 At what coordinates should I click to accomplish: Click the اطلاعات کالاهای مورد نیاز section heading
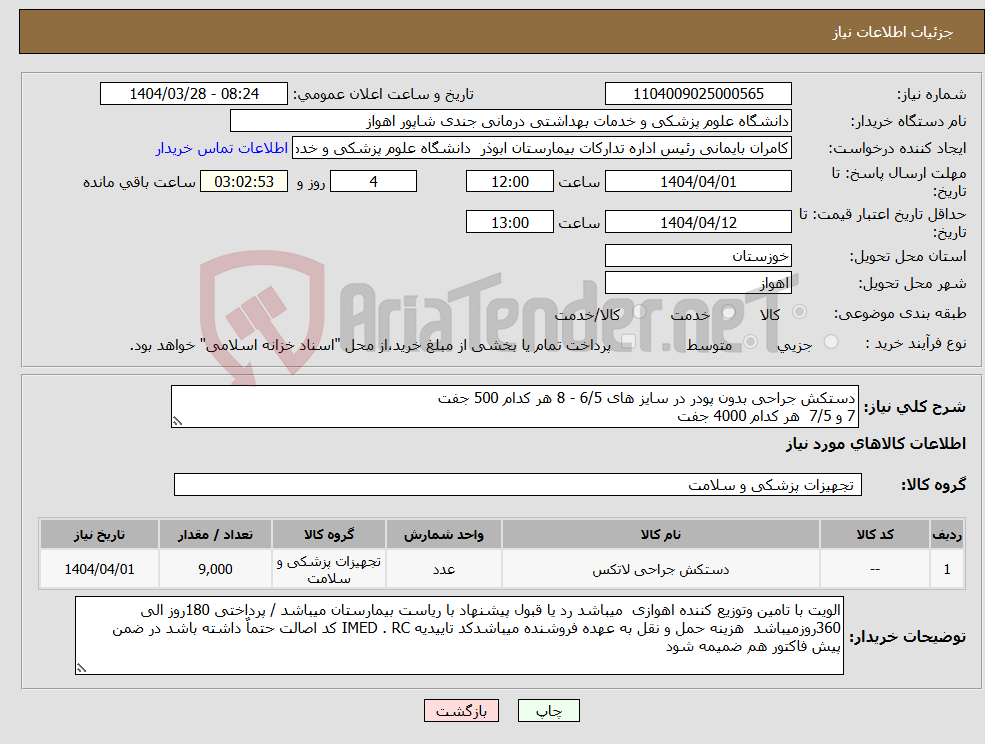click(x=876, y=444)
